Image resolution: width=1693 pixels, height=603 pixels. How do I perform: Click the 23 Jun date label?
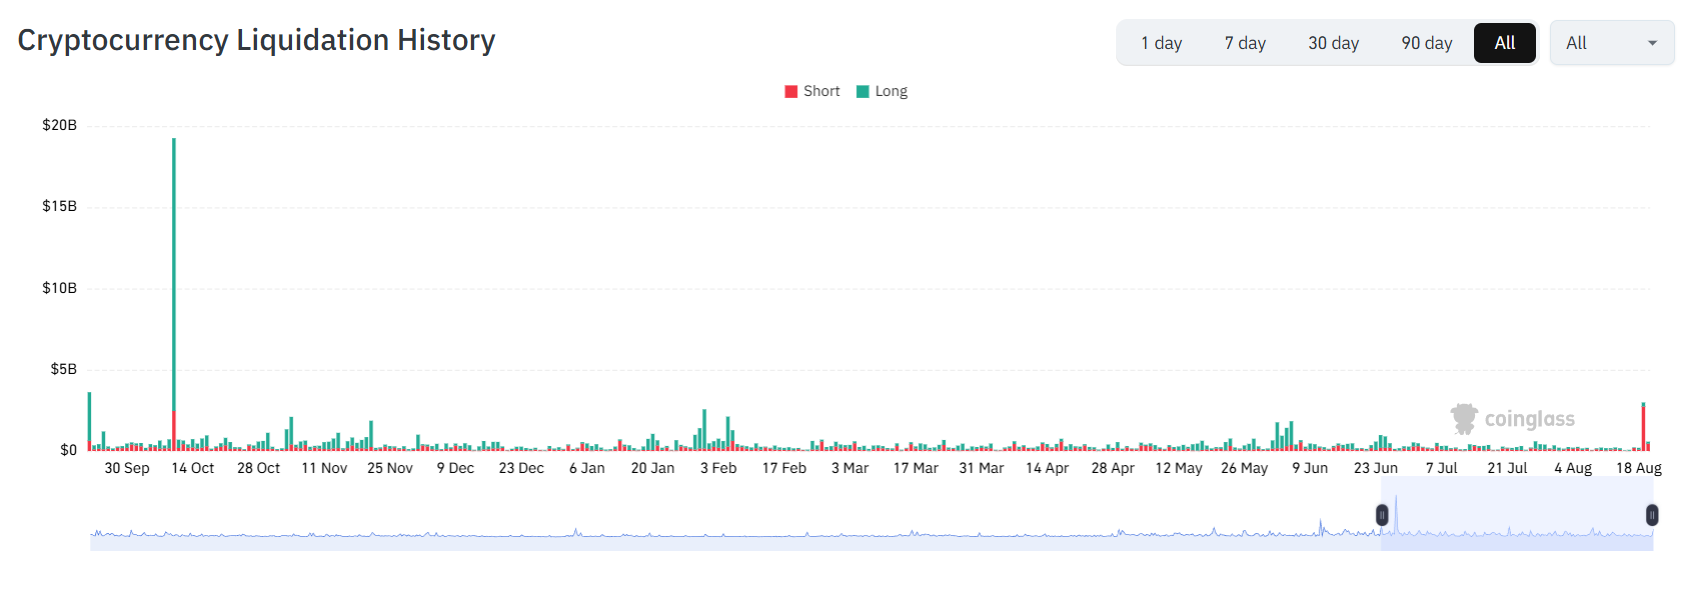pos(1376,468)
